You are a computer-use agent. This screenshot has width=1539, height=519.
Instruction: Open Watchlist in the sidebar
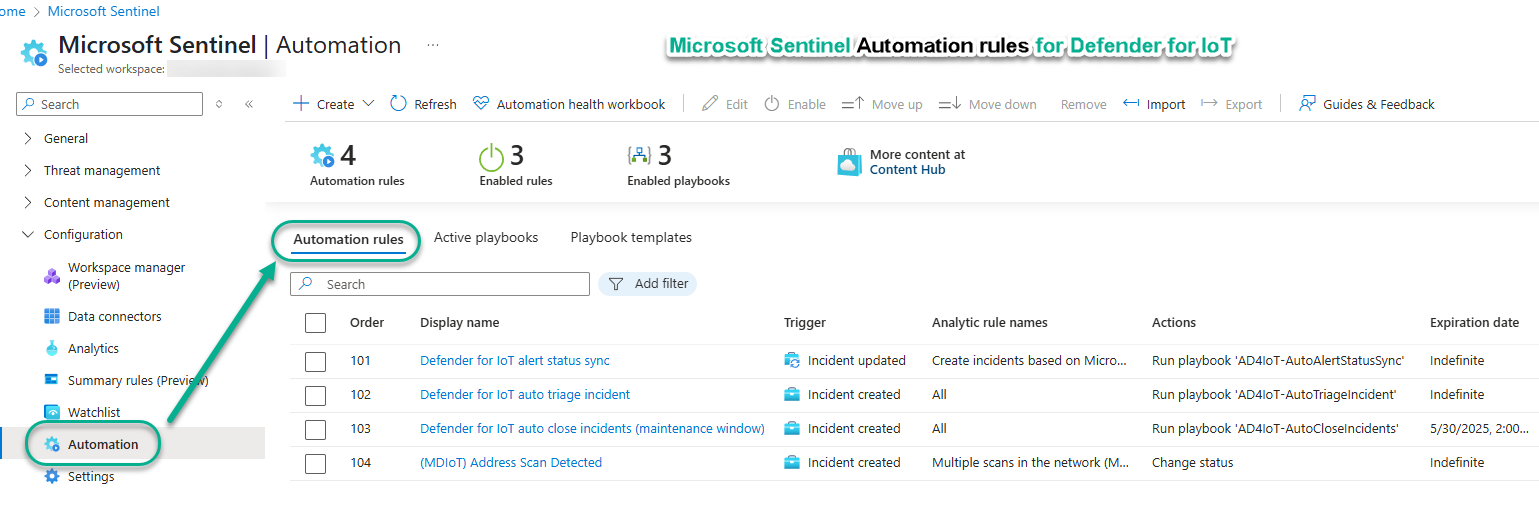click(x=93, y=412)
